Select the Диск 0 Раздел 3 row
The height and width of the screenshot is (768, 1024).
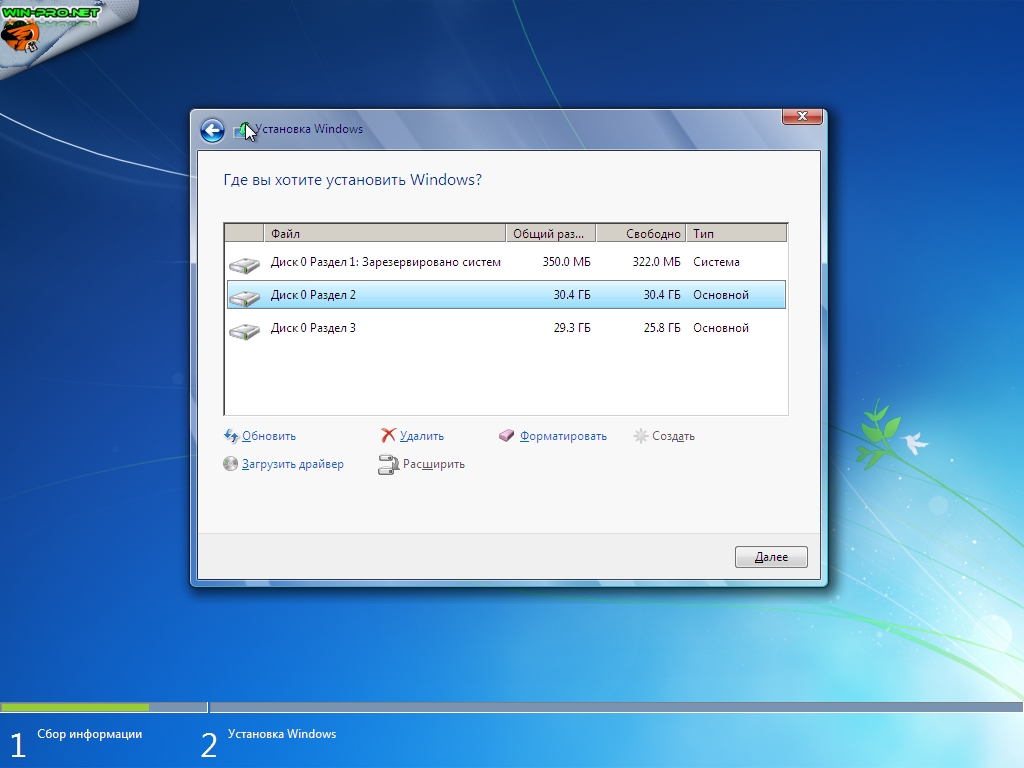[506, 328]
